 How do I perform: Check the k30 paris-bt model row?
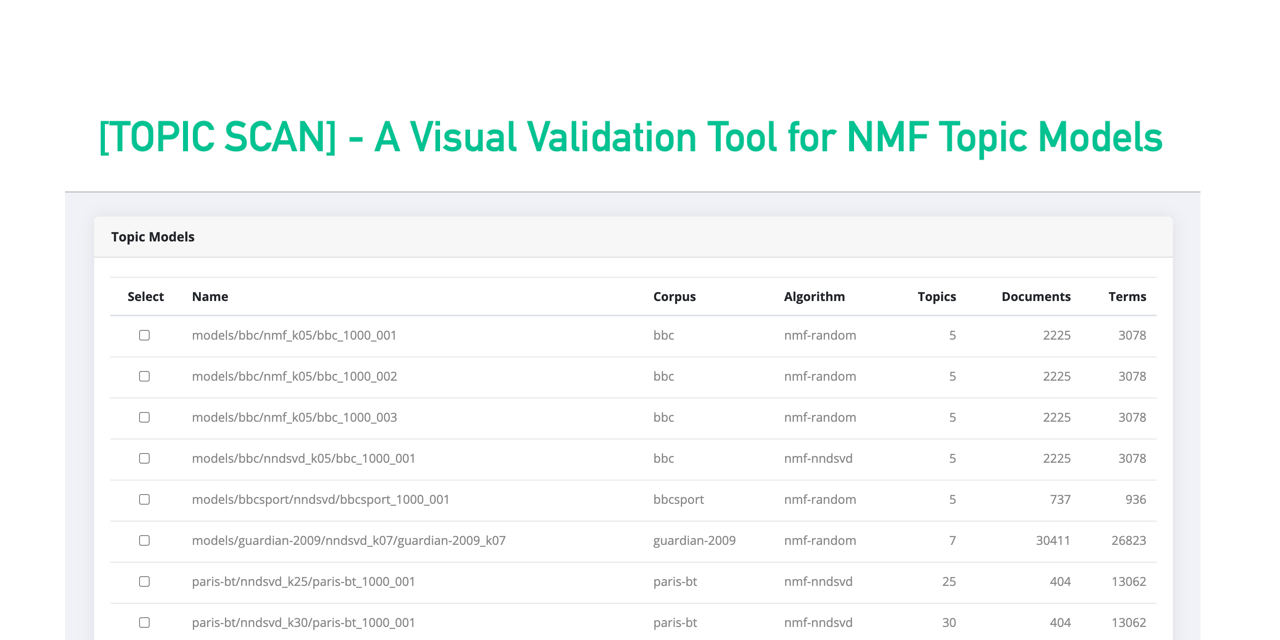click(144, 622)
